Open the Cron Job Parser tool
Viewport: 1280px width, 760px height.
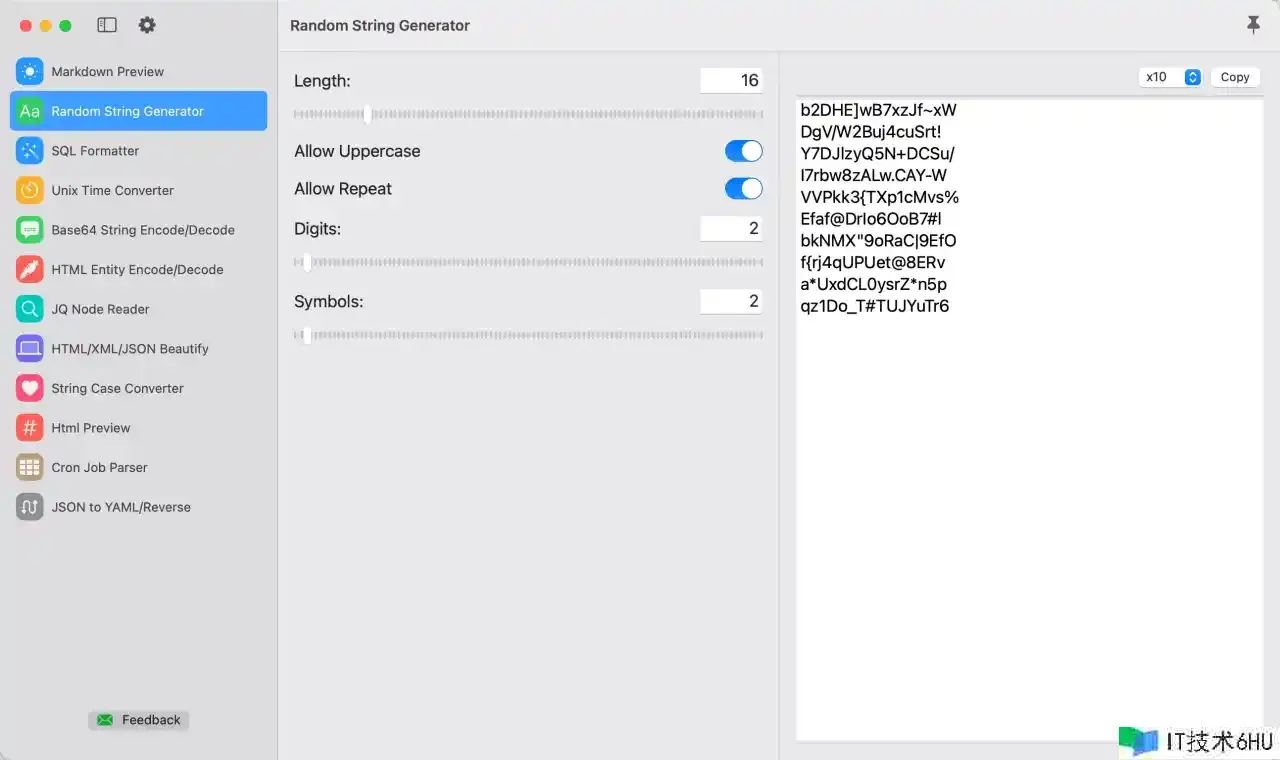(138, 467)
